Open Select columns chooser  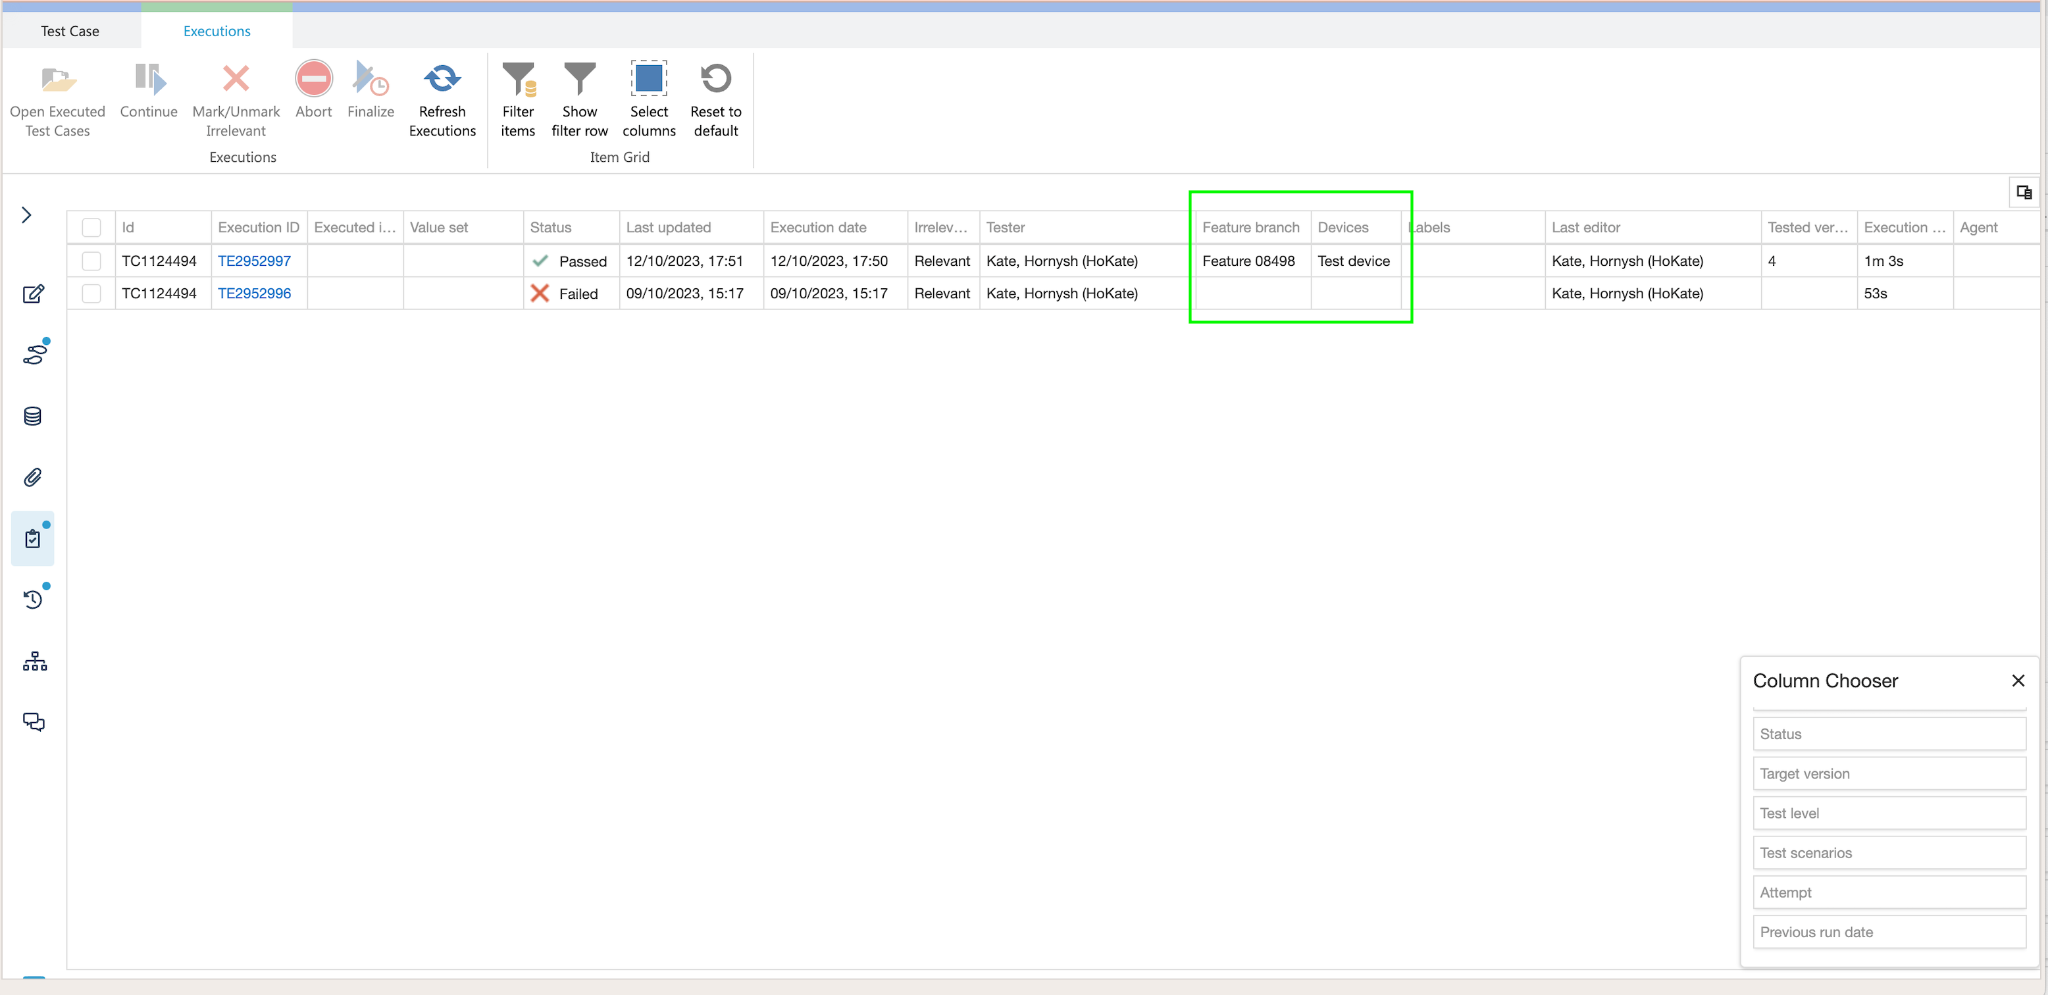pyautogui.click(x=649, y=80)
